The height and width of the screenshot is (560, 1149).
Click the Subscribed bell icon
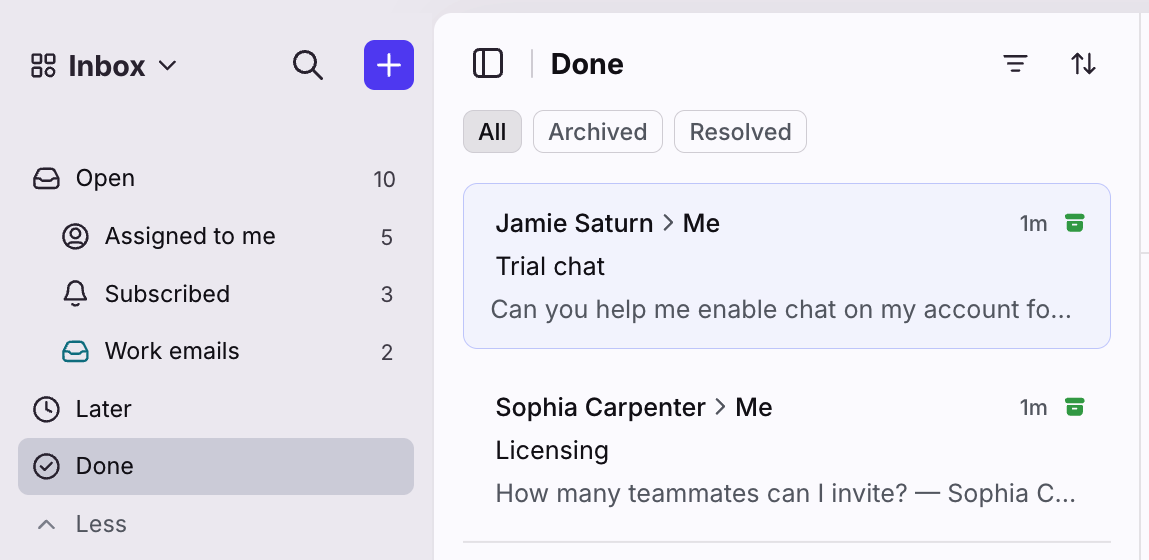tap(75, 294)
